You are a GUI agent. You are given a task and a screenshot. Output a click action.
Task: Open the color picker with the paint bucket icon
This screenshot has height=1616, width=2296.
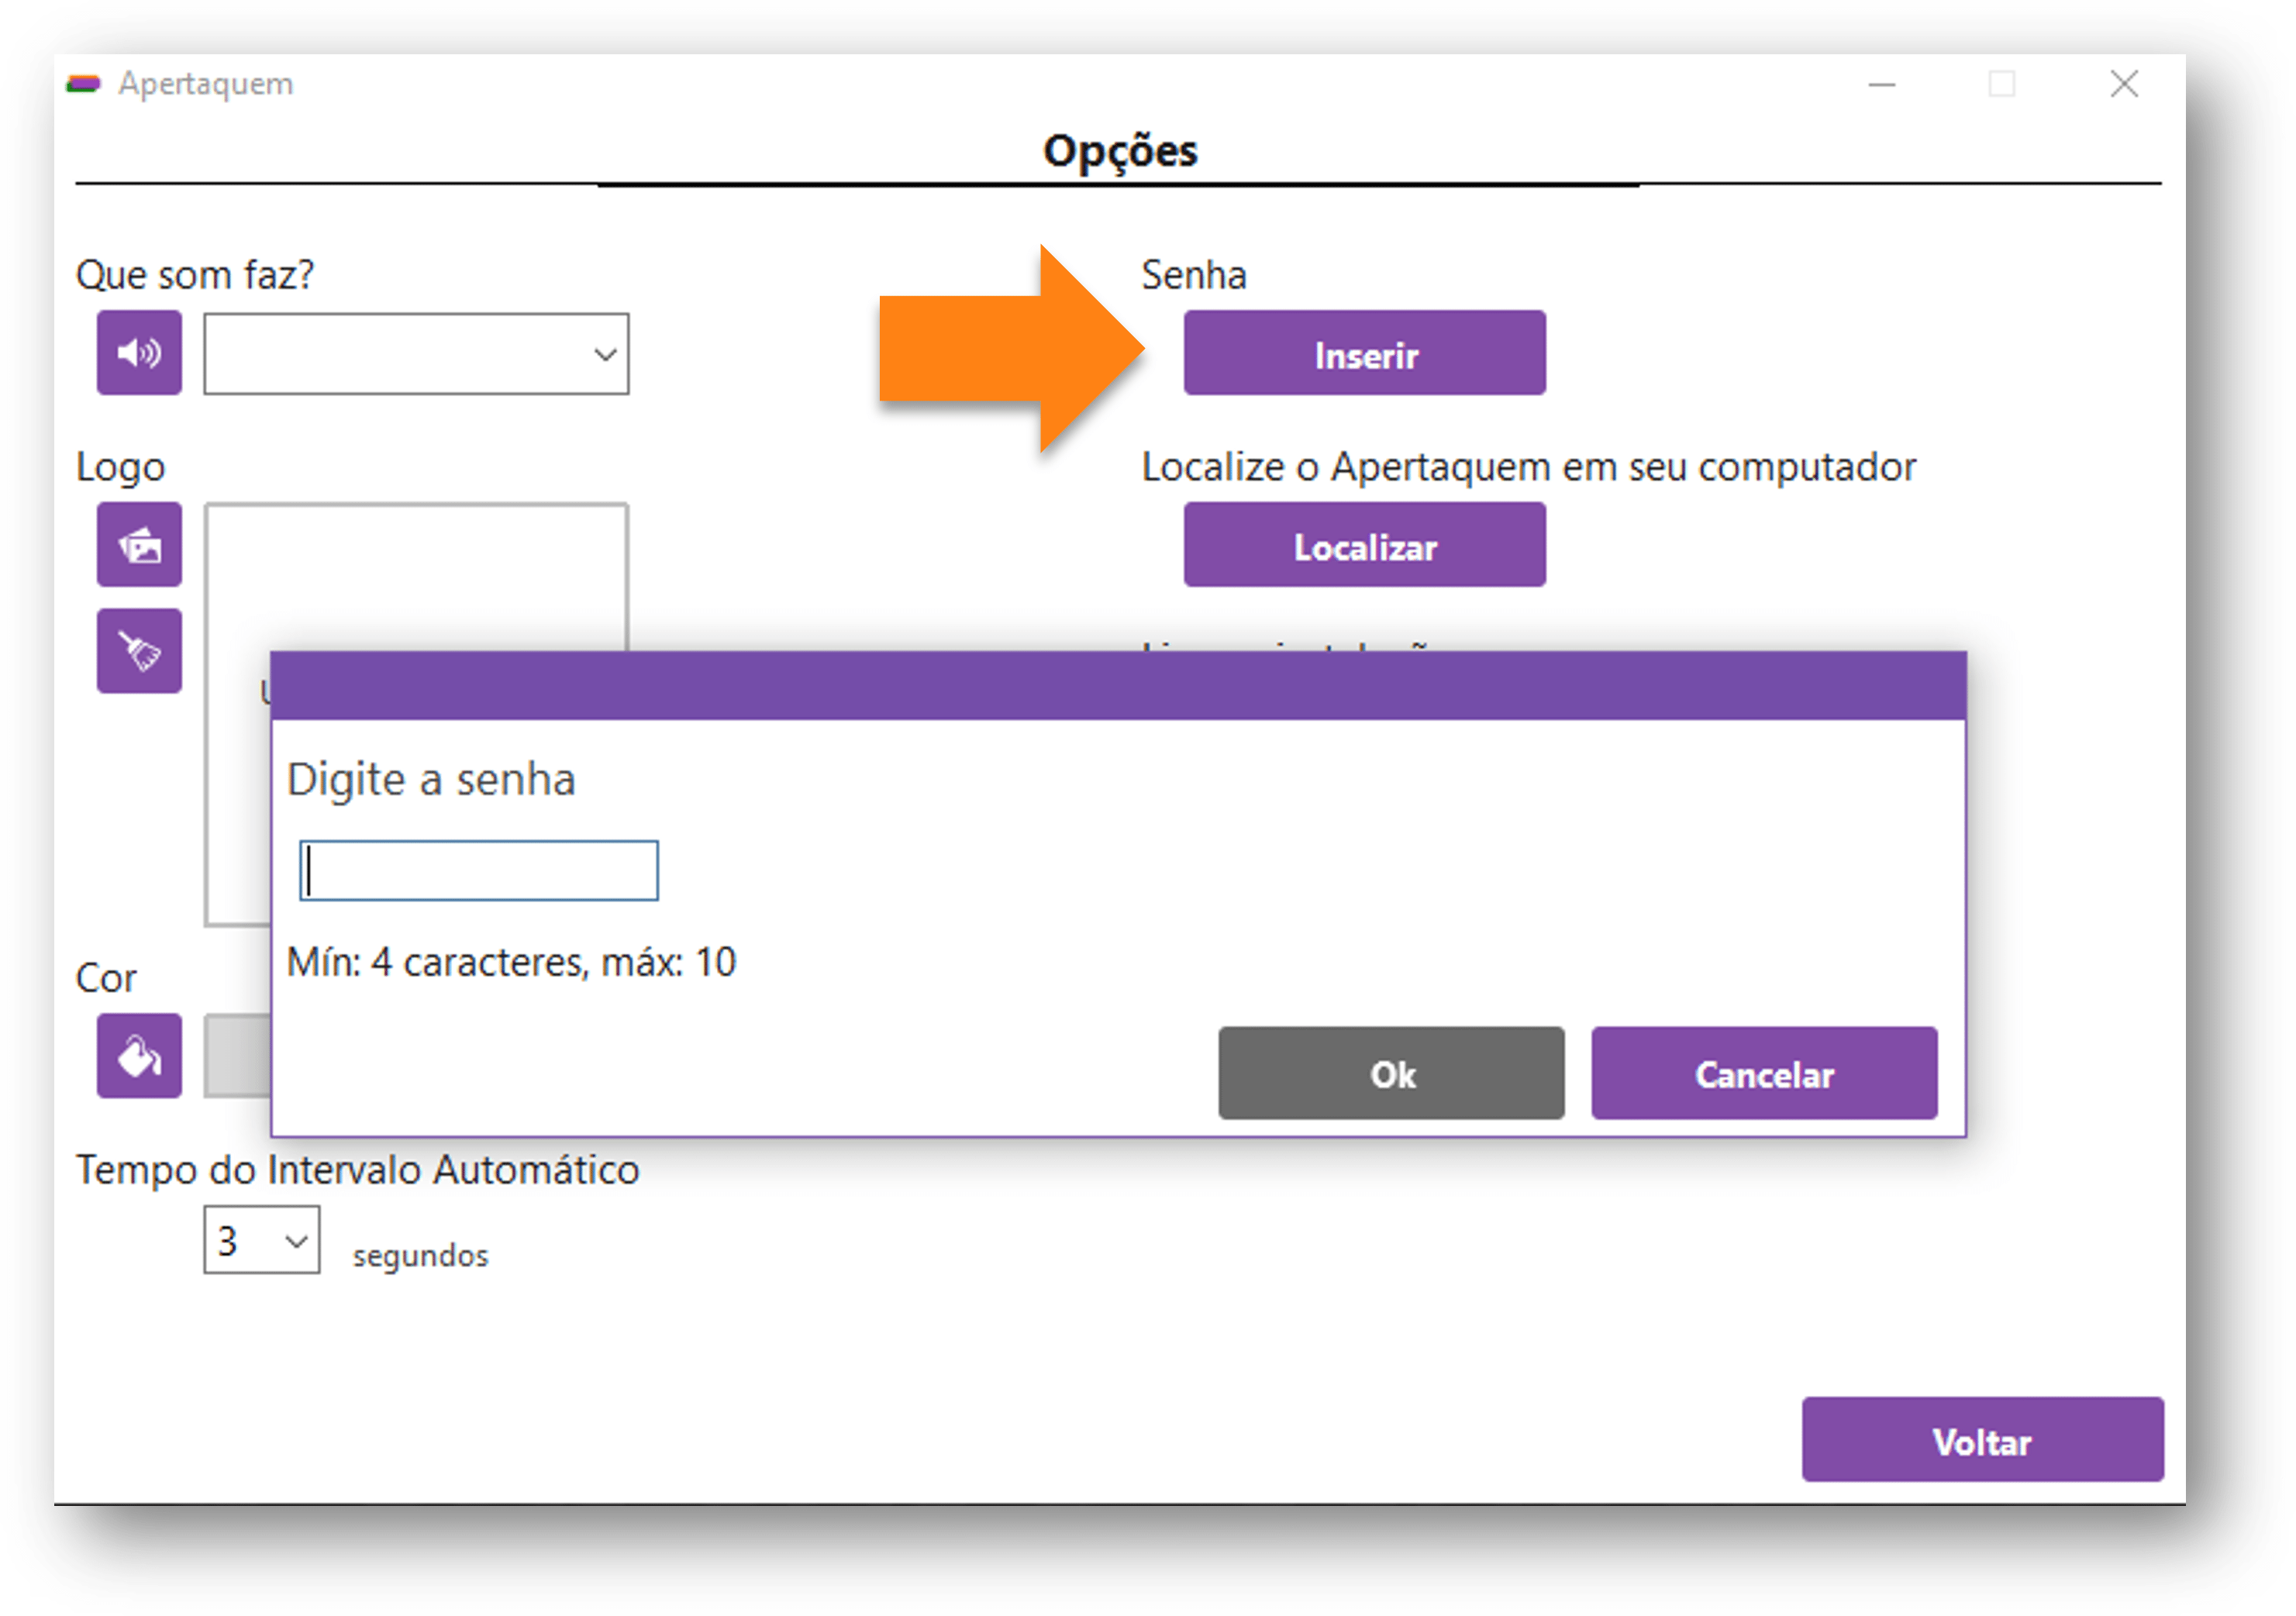click(x=139, y=1056)
